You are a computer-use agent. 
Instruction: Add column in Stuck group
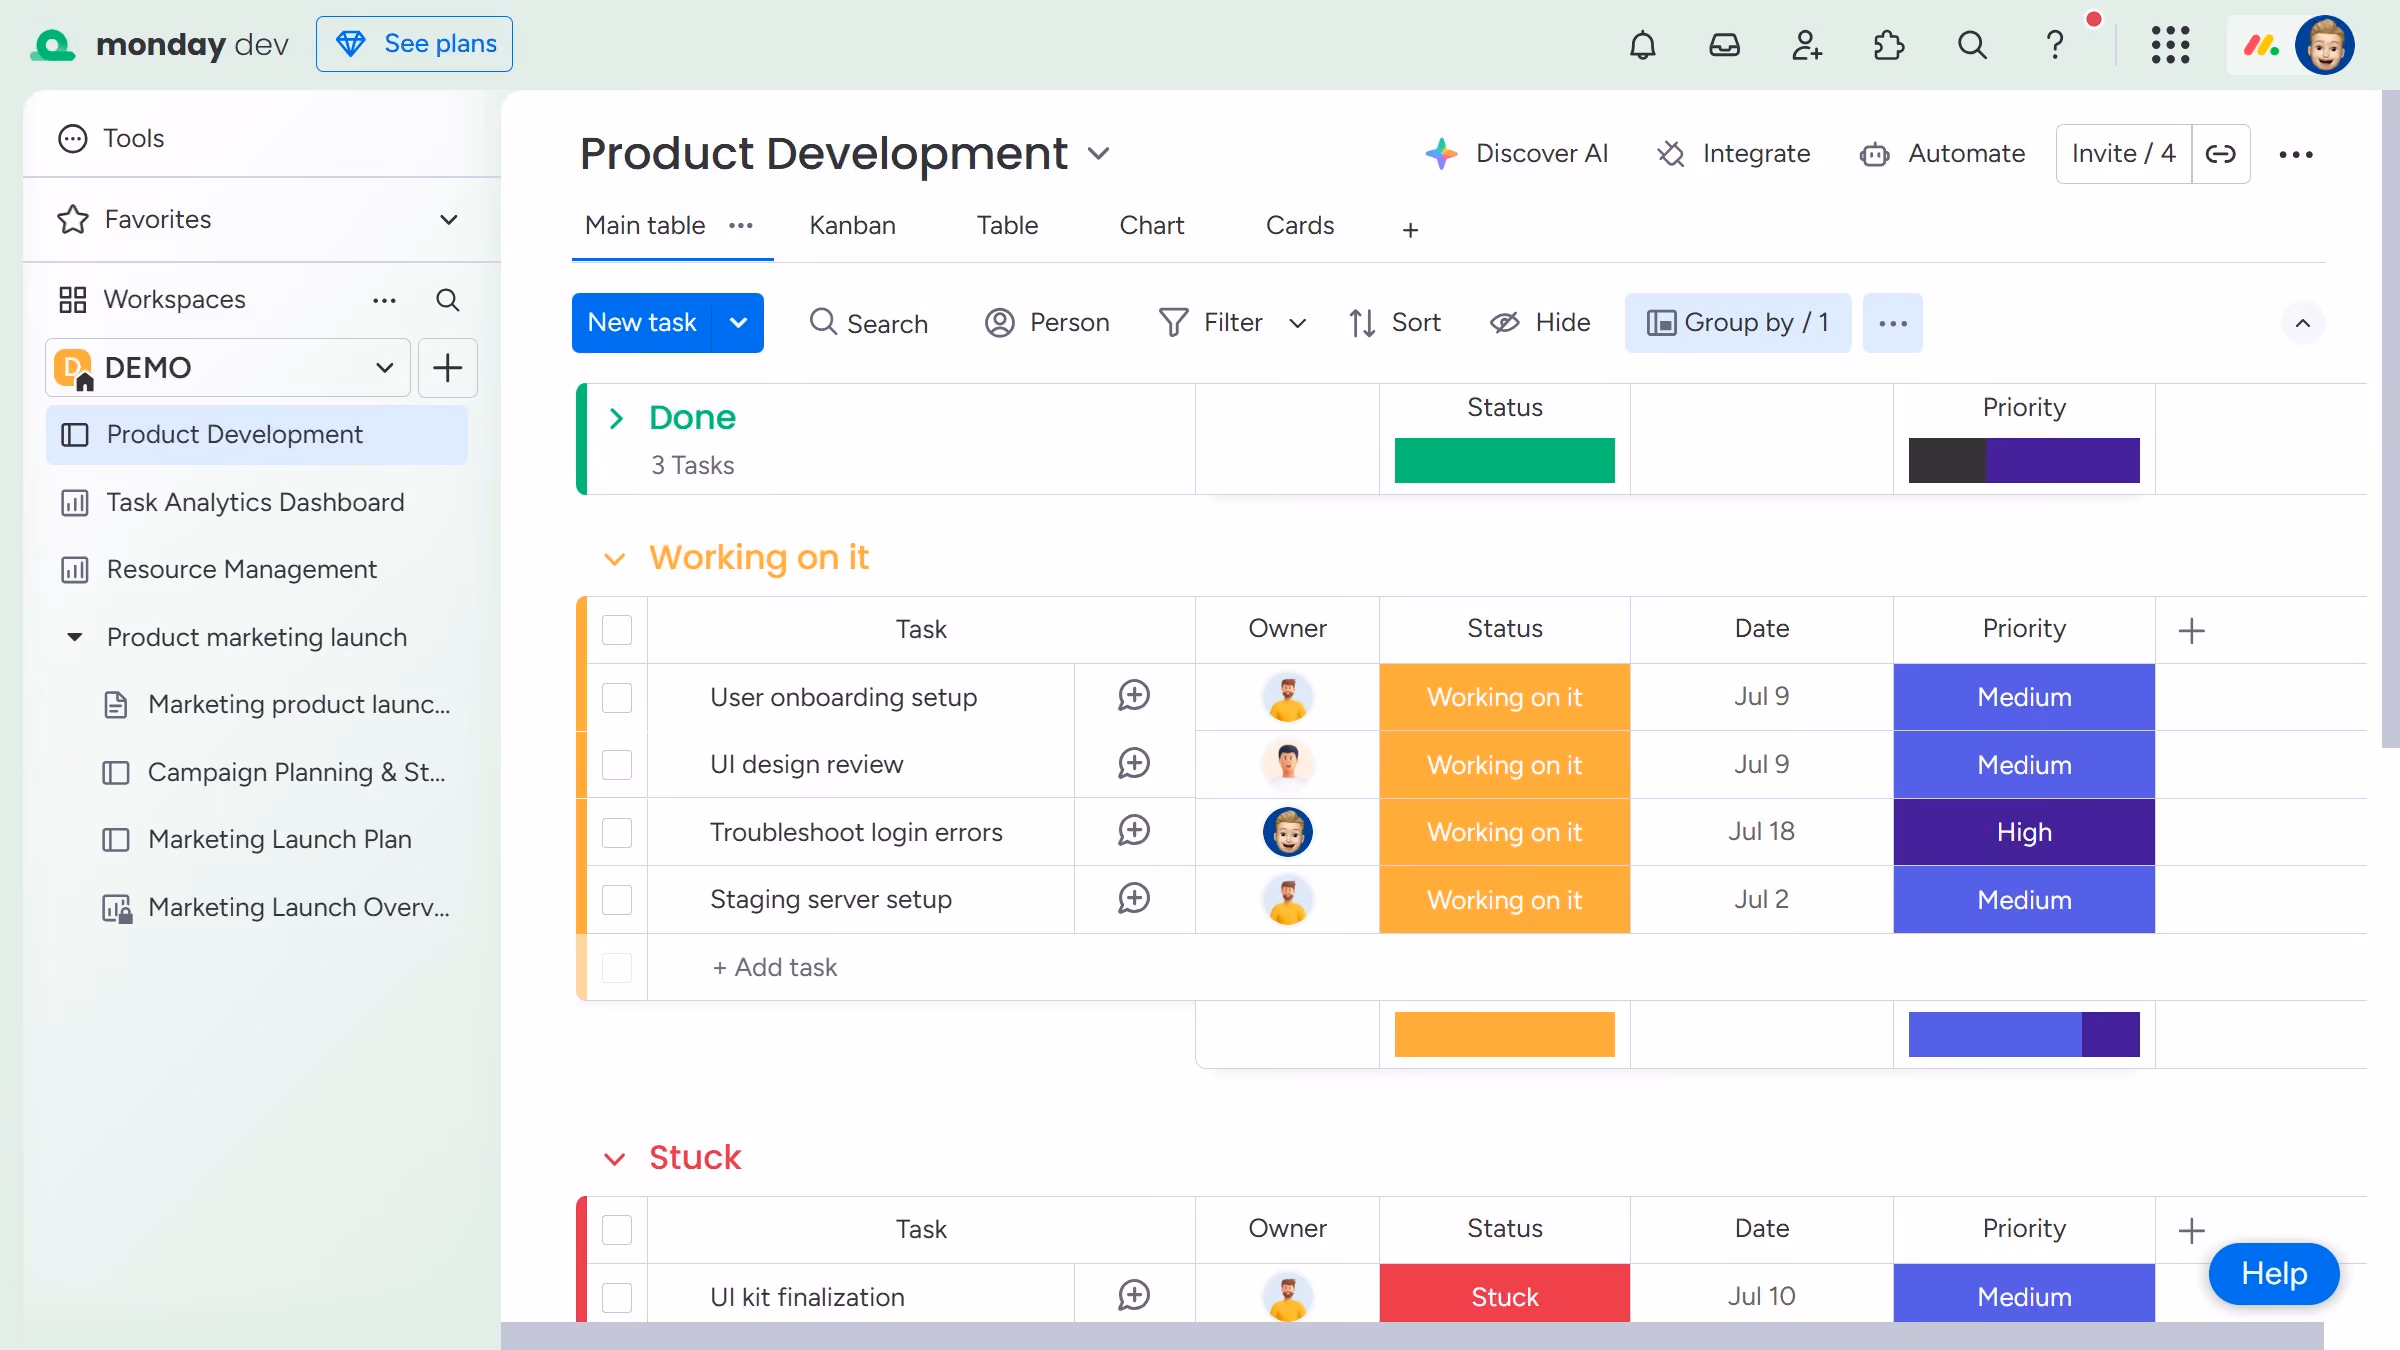pyautogui.click(x=2192, y=1230)
